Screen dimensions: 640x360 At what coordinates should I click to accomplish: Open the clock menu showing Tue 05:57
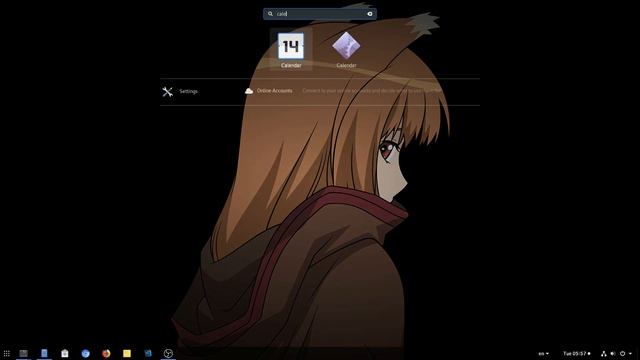tap(576, 353)
